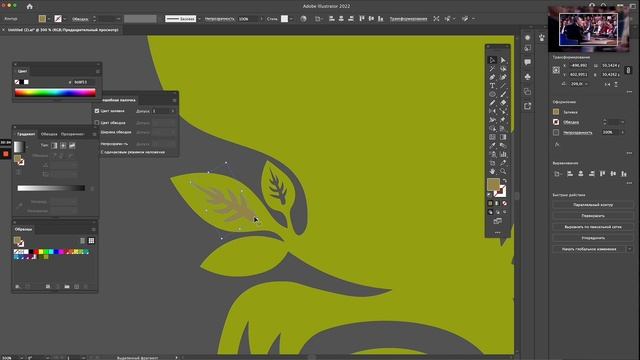Click the Expand shape quick action button
Viewport: 640px width, 360px height.
coord(593,216)
